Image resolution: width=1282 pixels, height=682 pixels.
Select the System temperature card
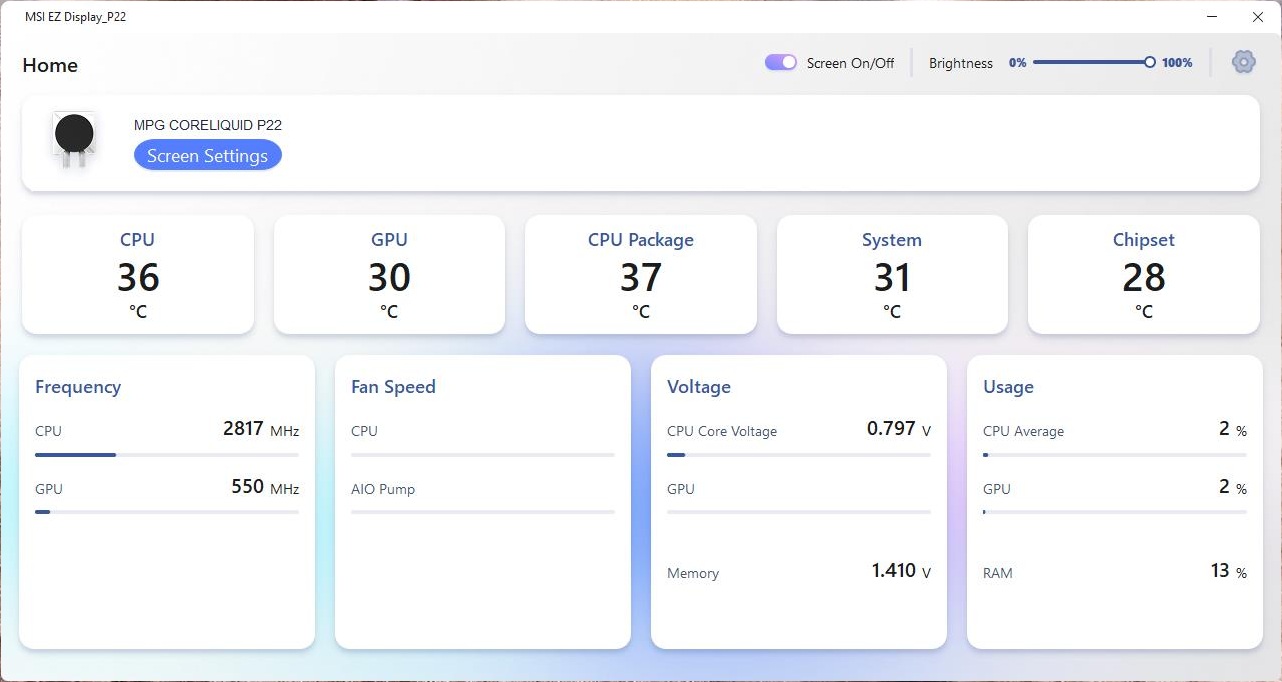point(892,274)
